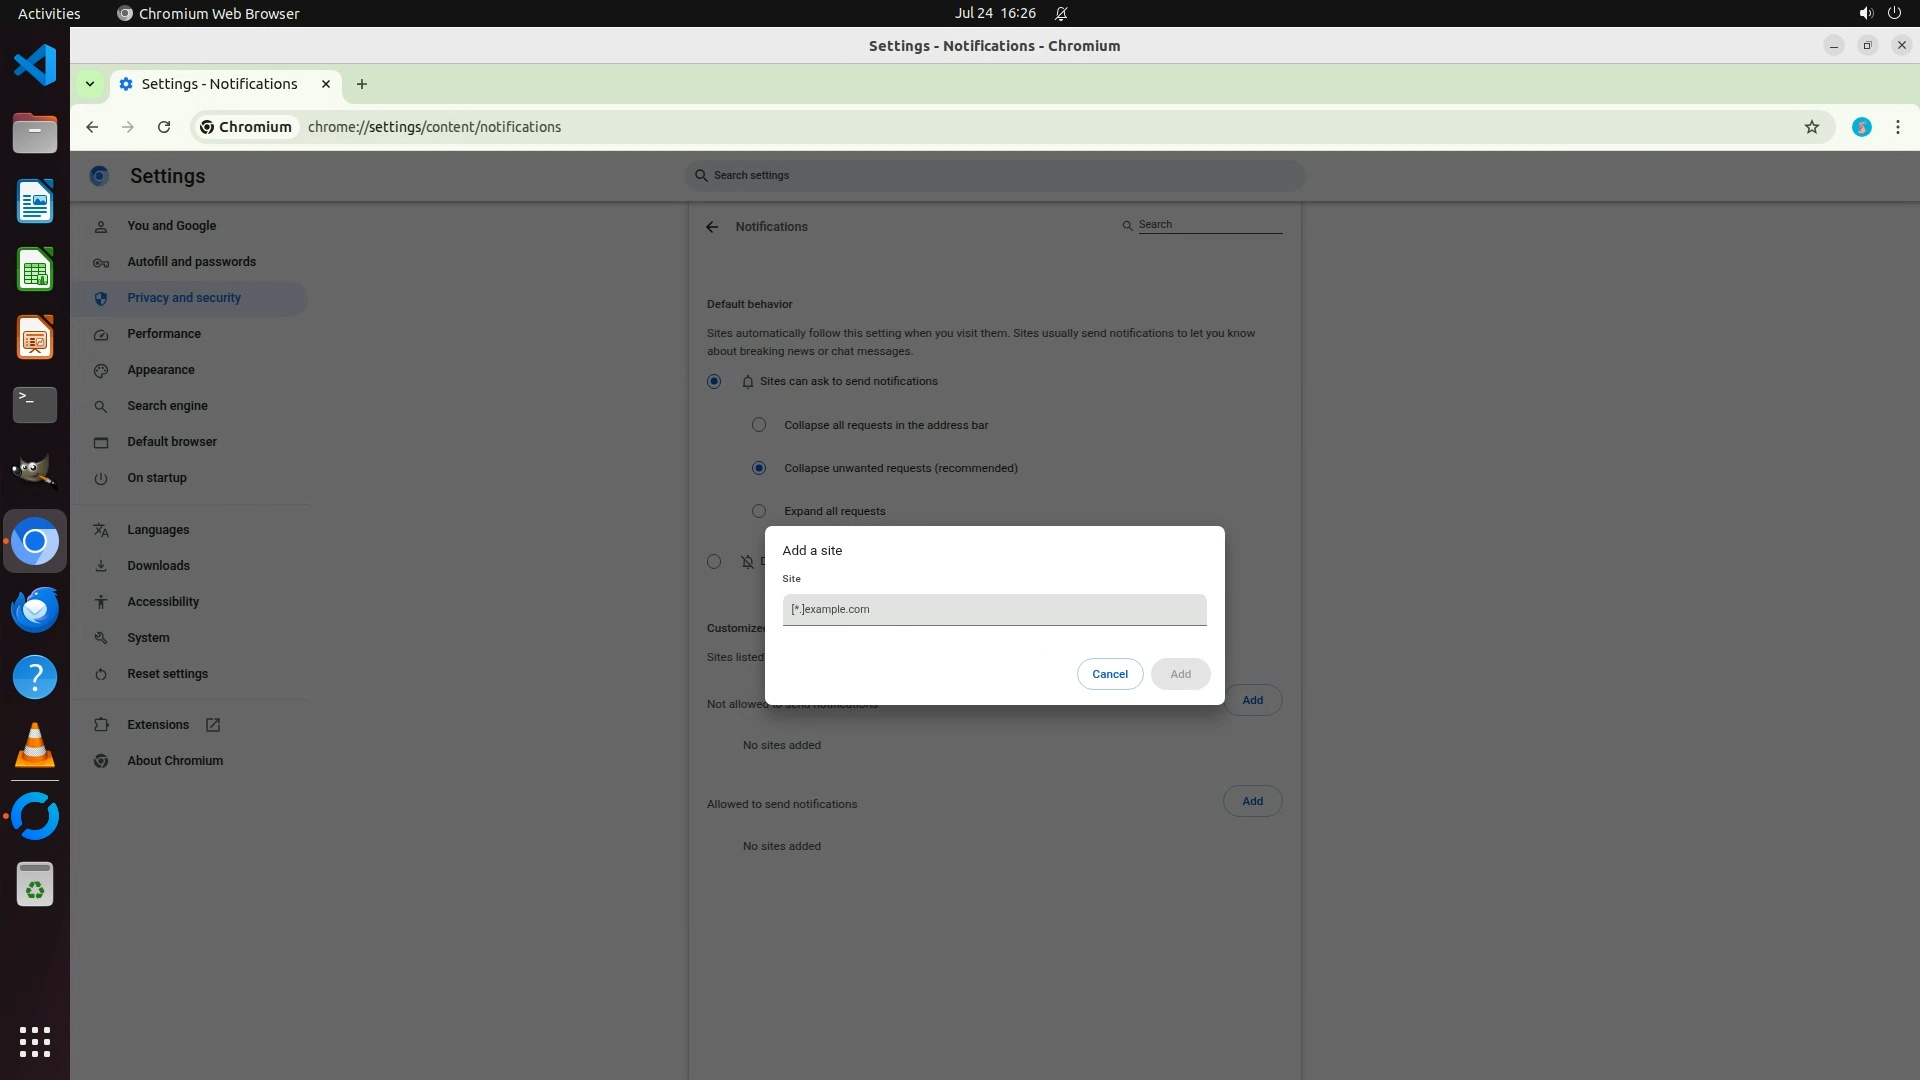Open the Extensions external link icon
Viewport: 1920px width, 1080px height.
[x=213, y=725]
